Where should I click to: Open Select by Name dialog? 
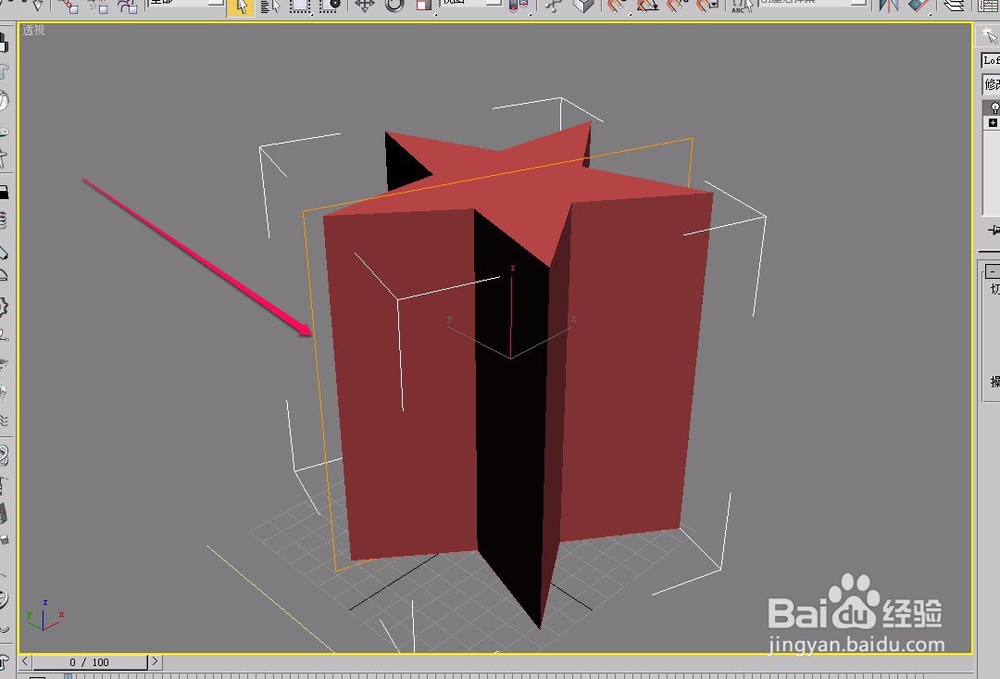(271, 8)
